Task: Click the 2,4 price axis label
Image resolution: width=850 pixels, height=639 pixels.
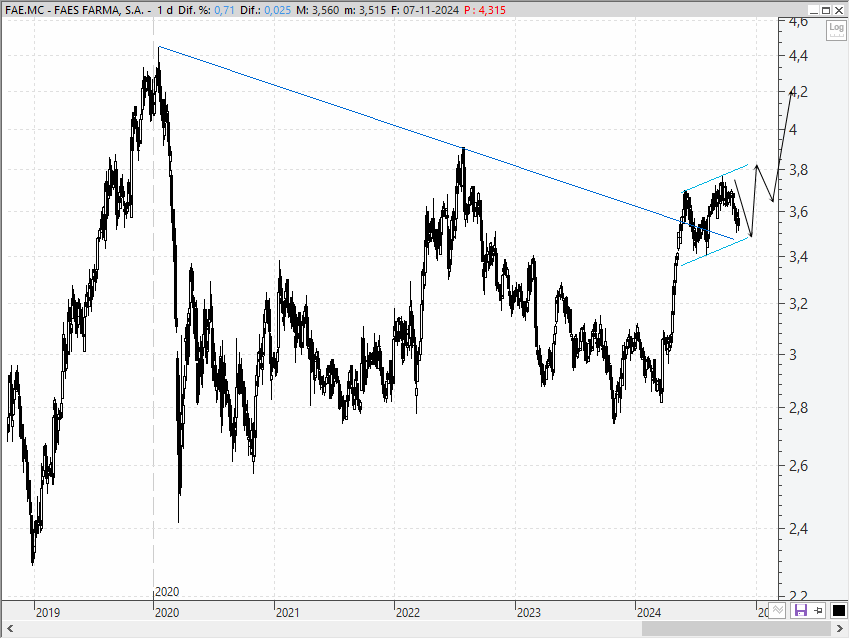Action: click(x=798, y=528)
